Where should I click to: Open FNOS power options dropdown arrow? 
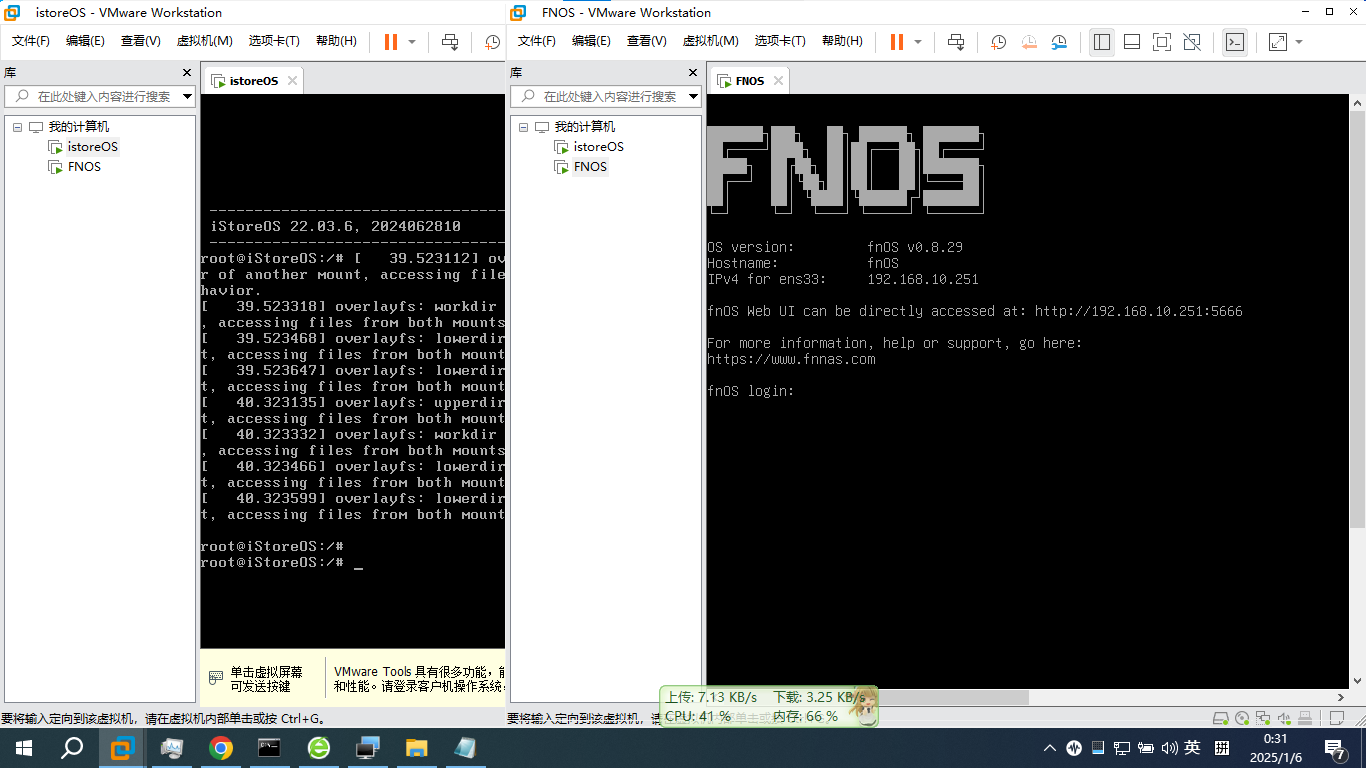coord(918,42)
